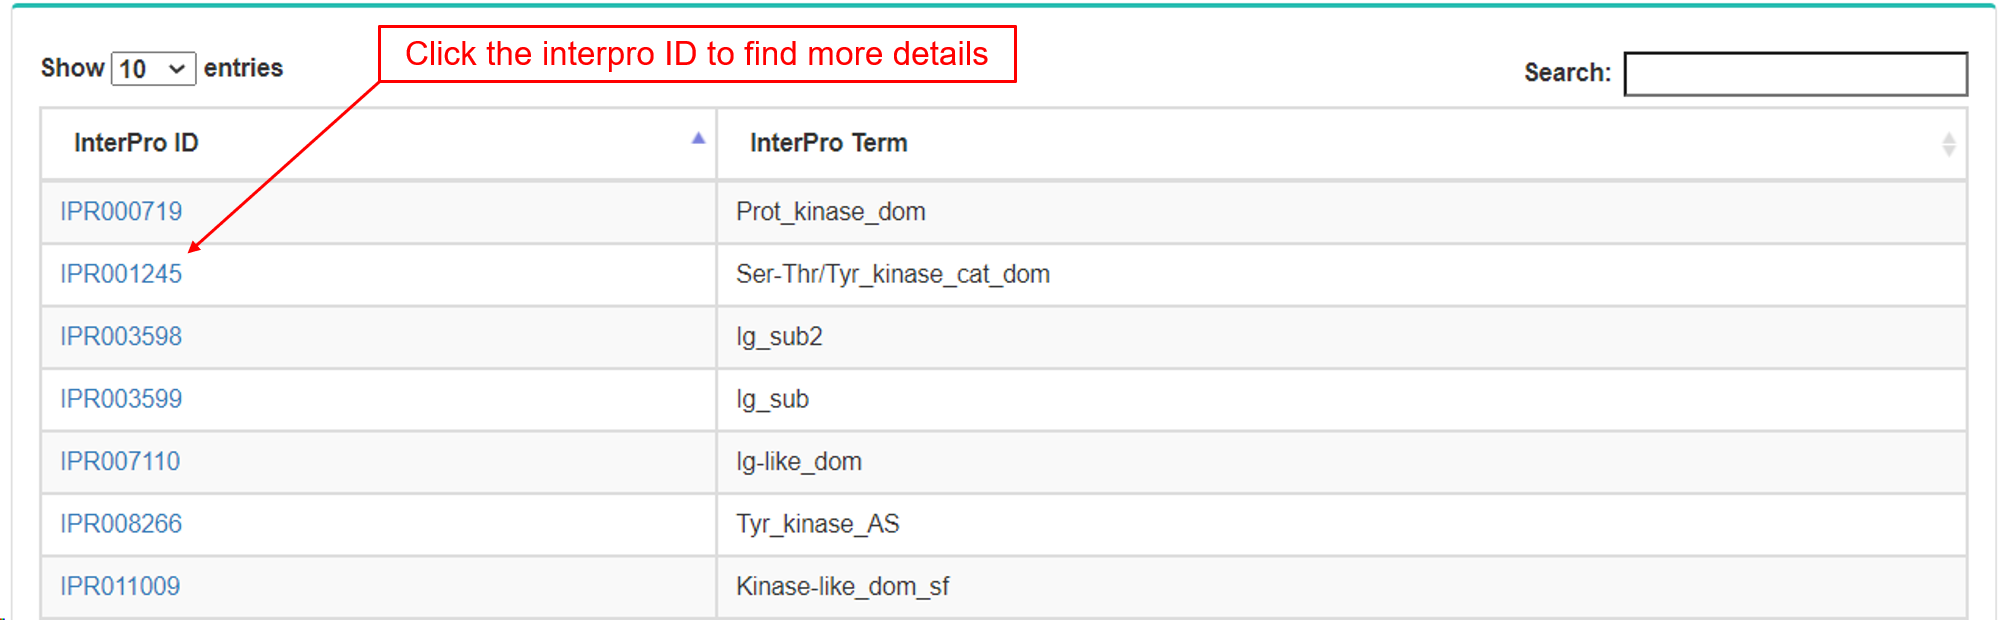The width and height of the screenshot is (2000, 620).
Task: Open the IPR003599 InterPro link
Action: (121, 399)
